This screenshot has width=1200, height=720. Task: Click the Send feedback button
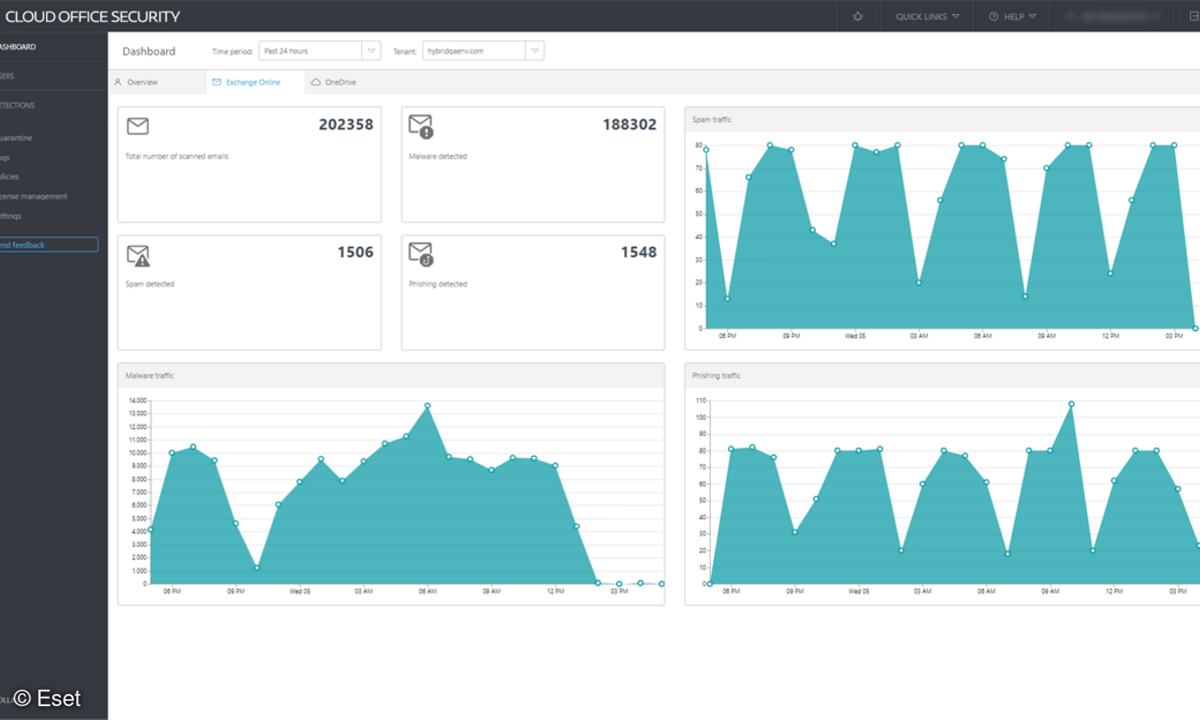click(x=49, y=245)
